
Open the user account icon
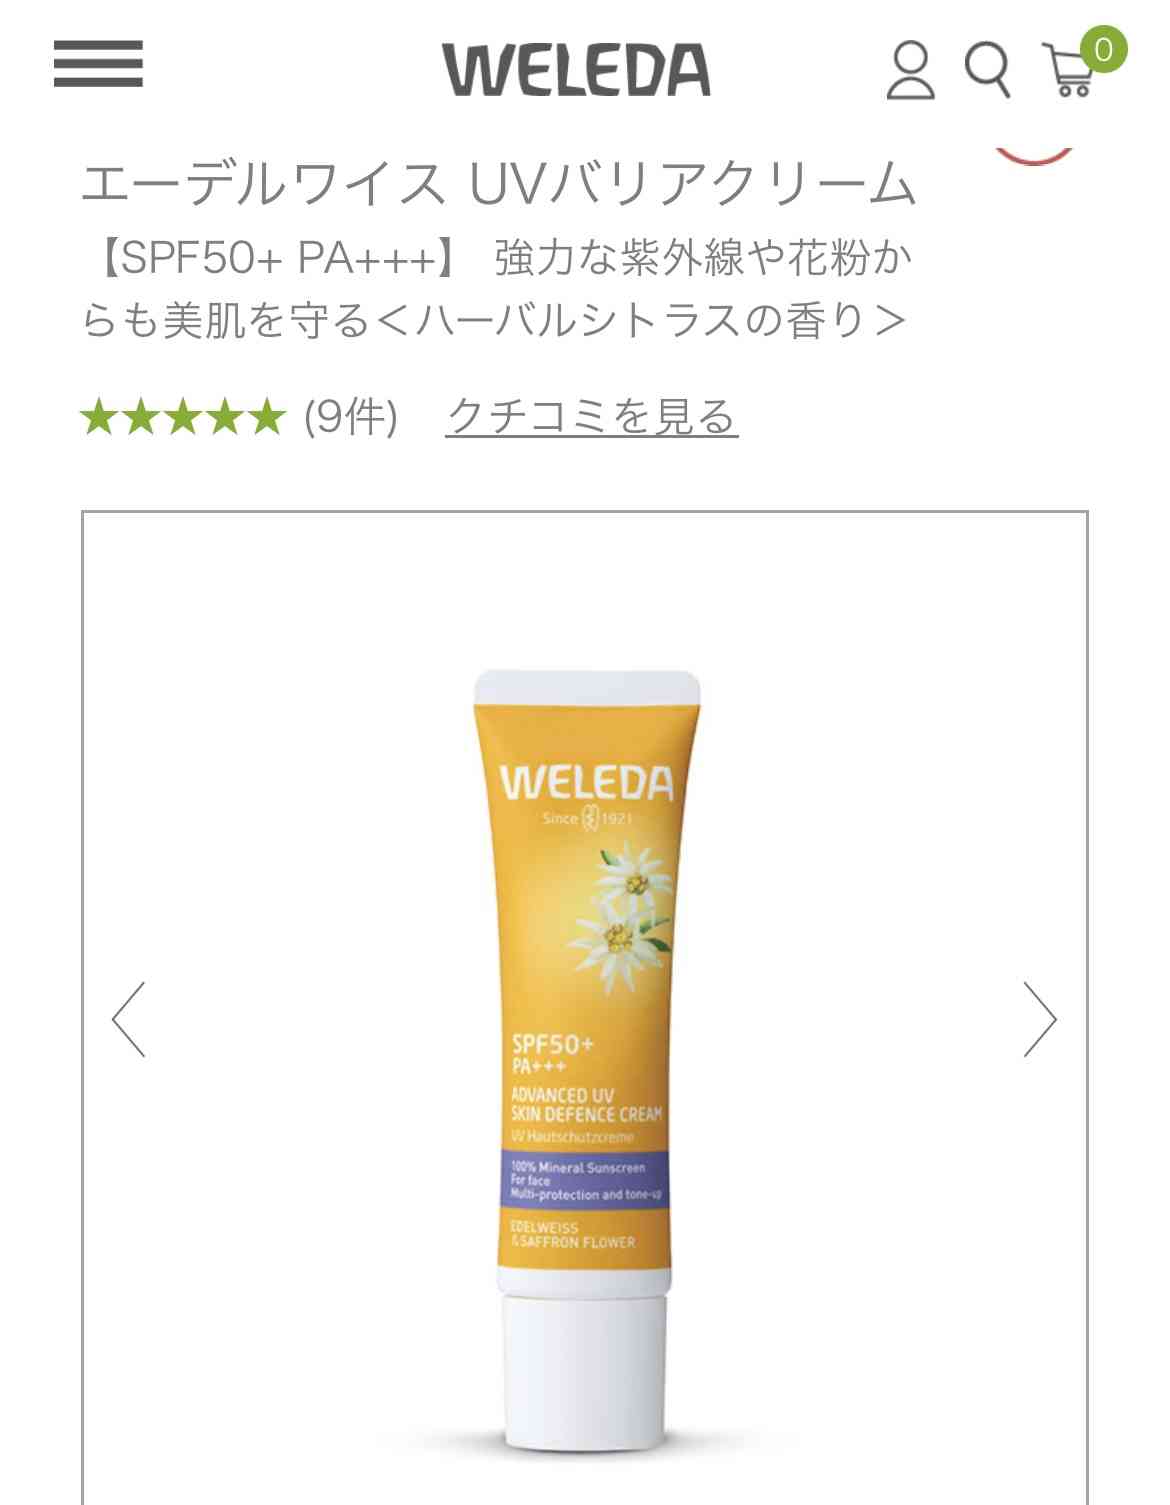(x=910, y=69)
